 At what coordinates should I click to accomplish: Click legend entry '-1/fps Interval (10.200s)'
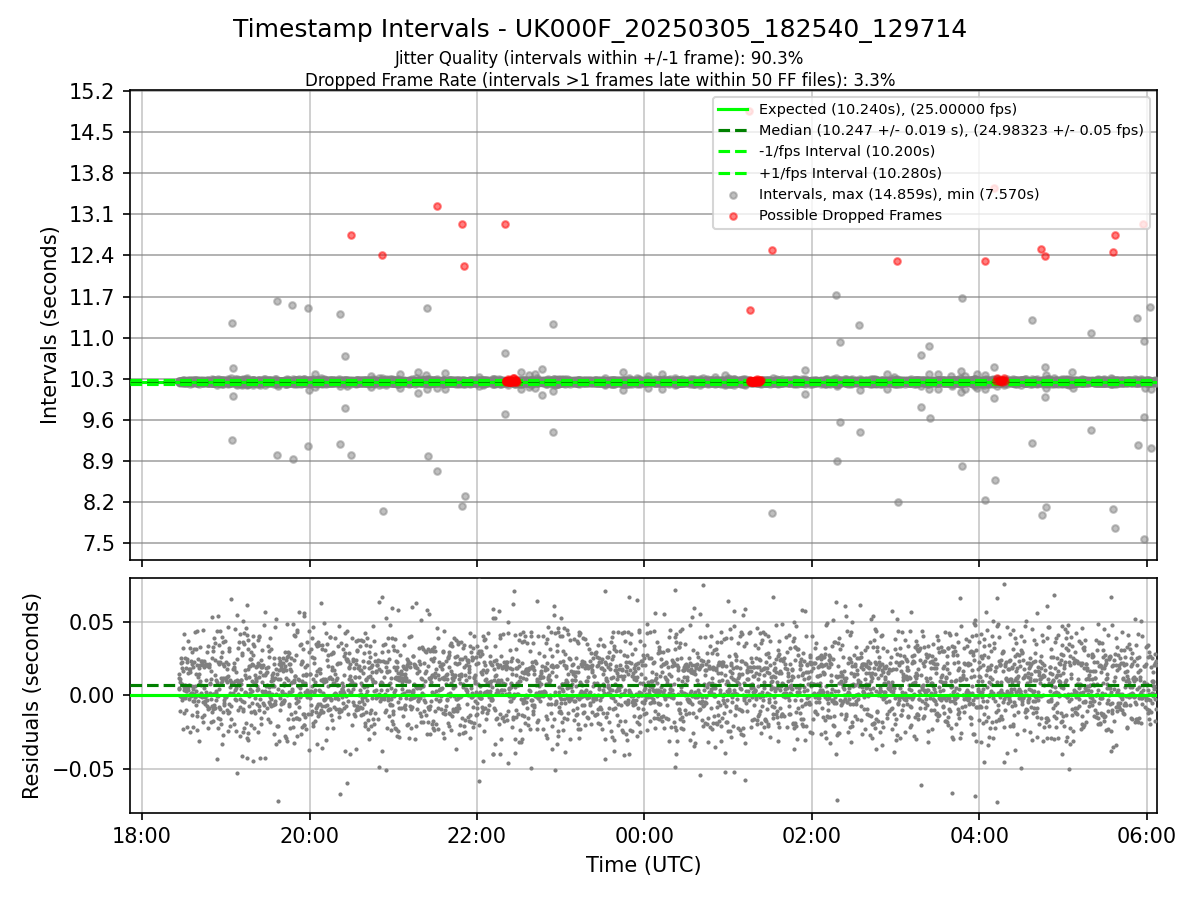point(847,151)
